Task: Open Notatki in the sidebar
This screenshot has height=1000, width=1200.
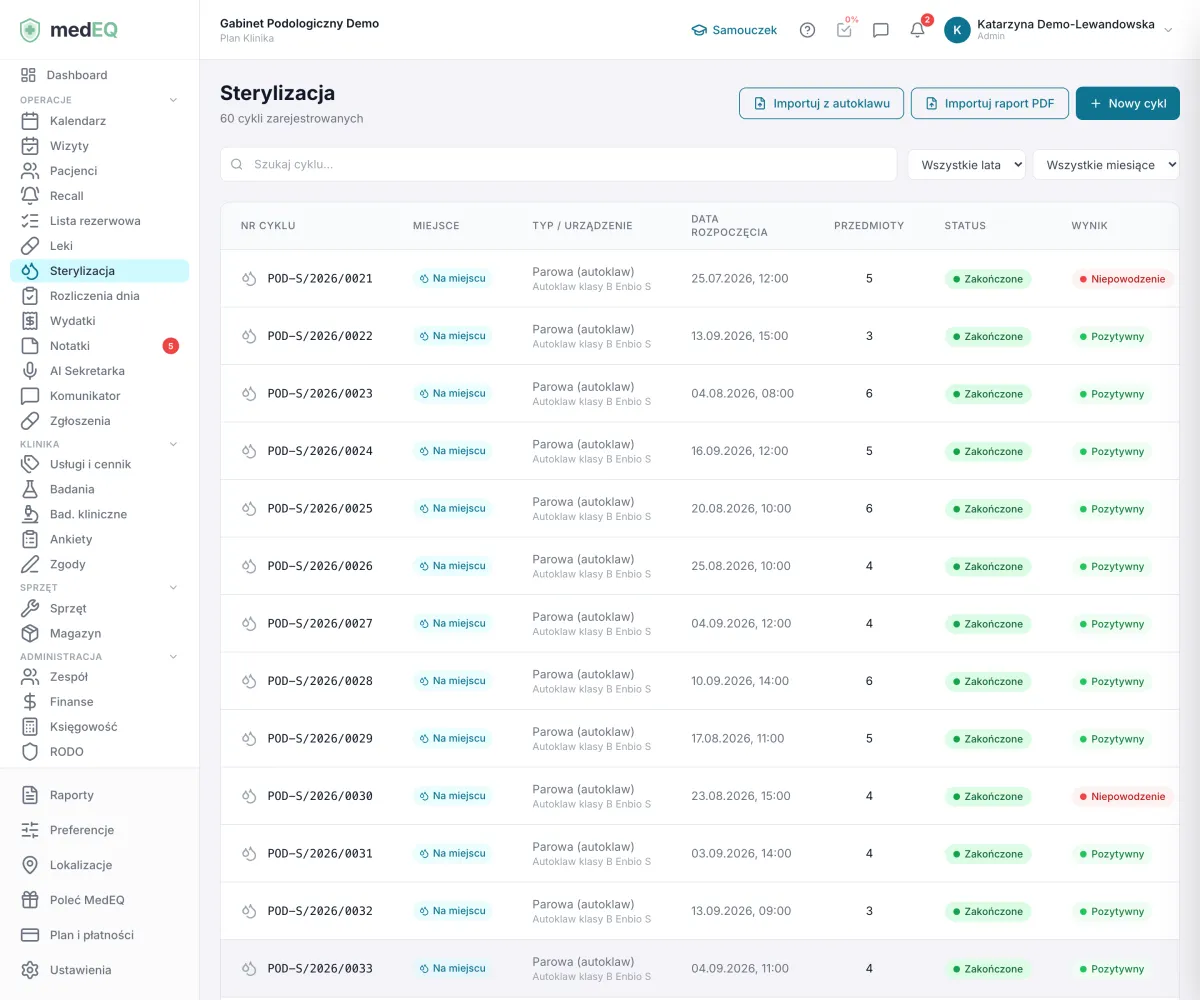Action: pos(100,346)
